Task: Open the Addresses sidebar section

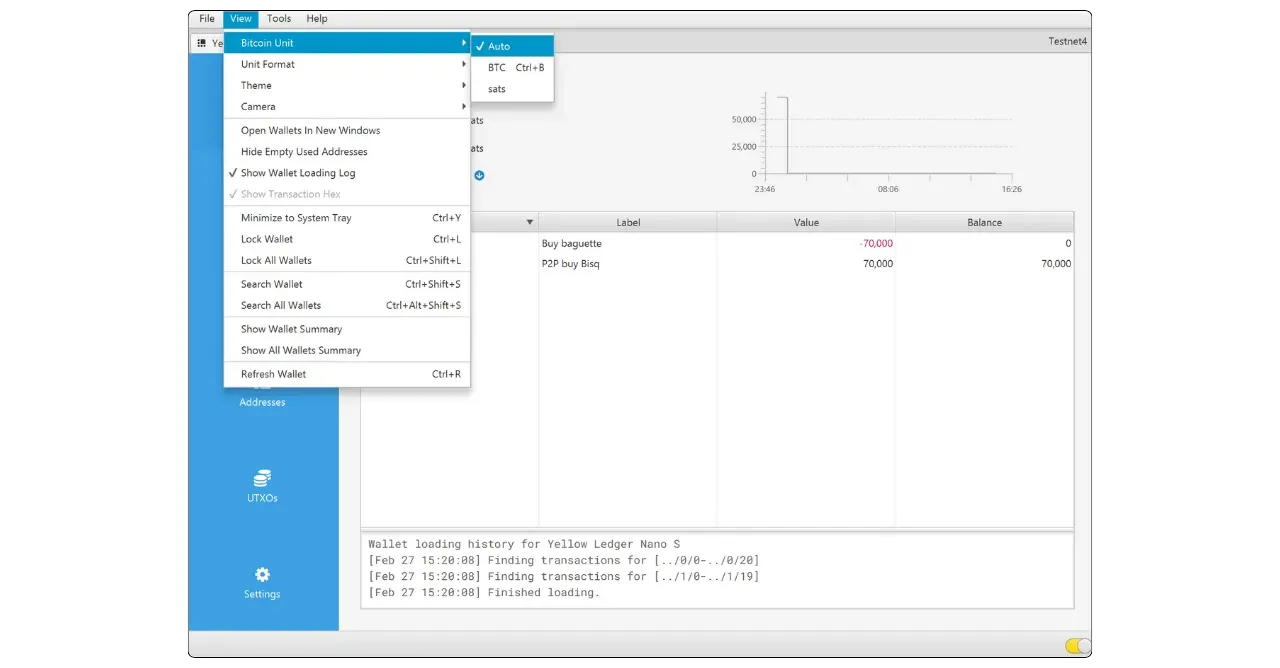Action: [x=262, y=401]
